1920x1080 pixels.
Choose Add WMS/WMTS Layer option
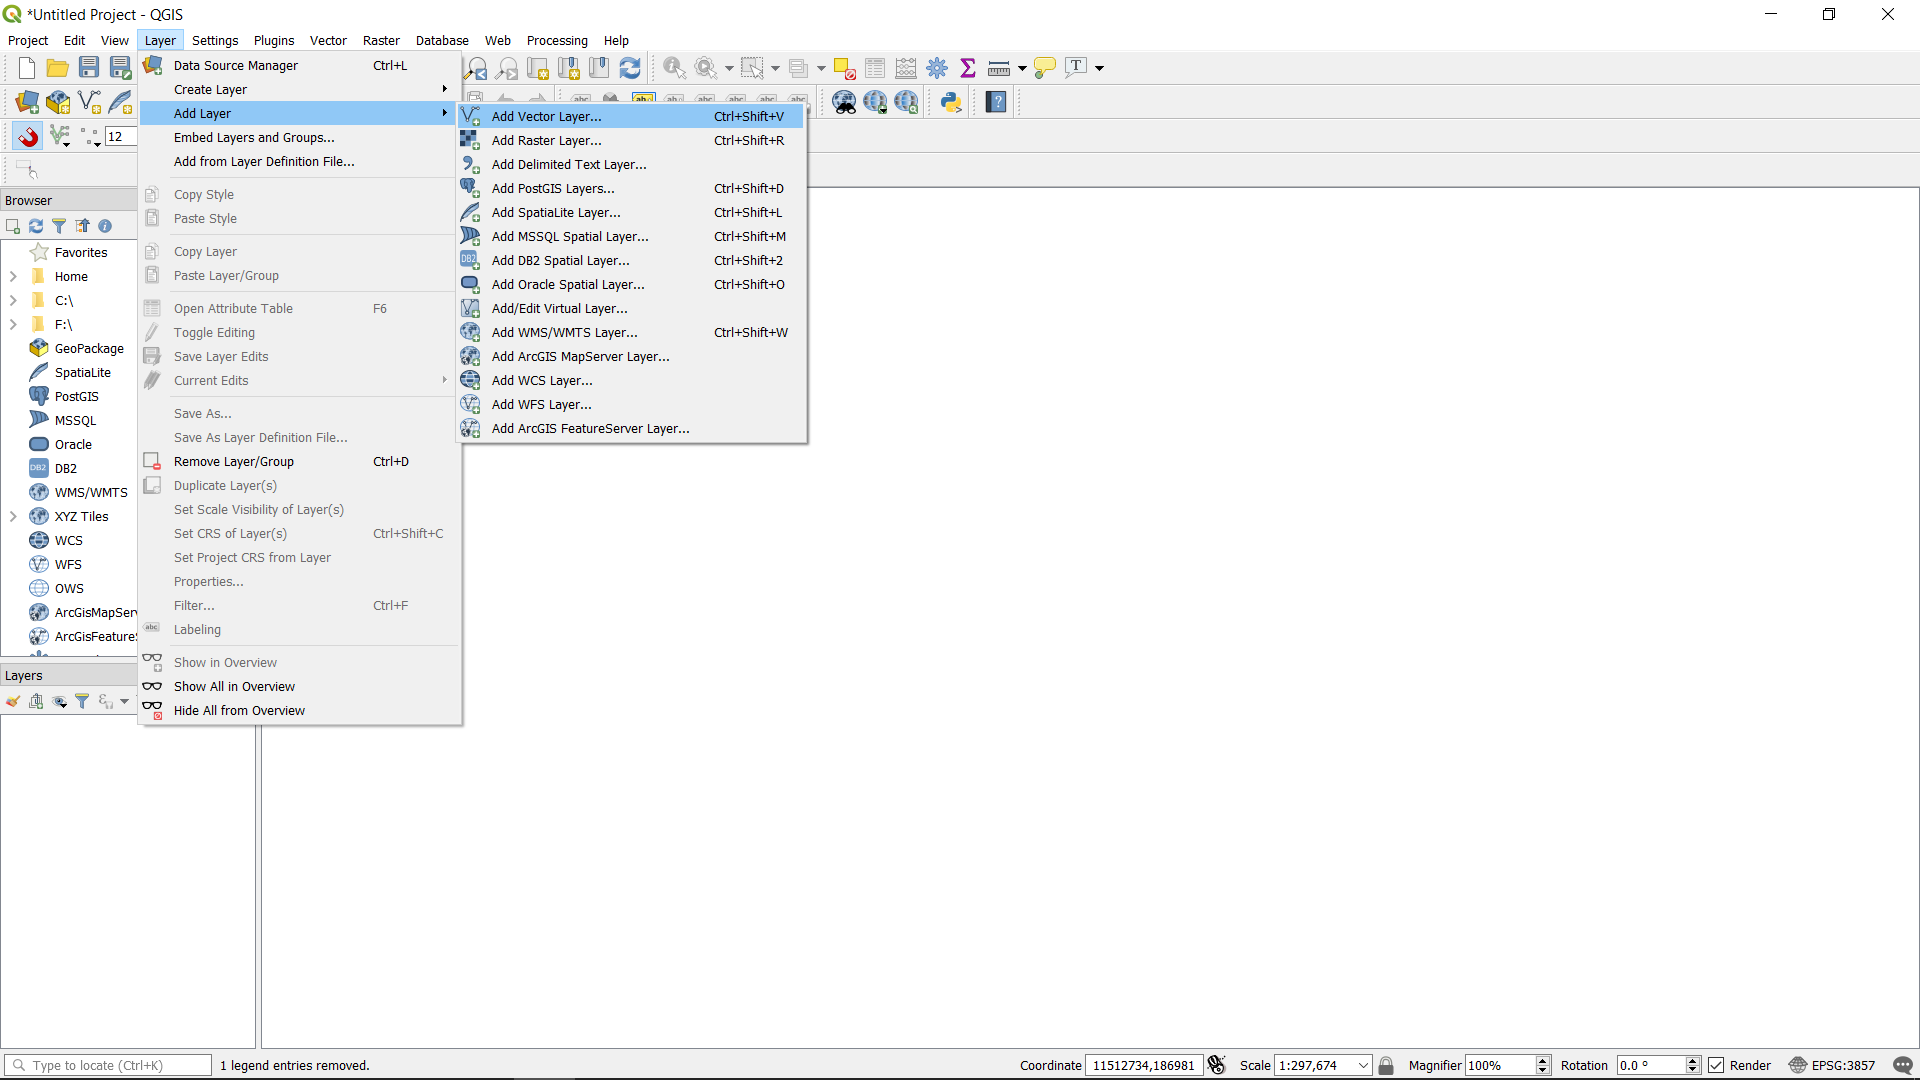(x=564, y=333)
